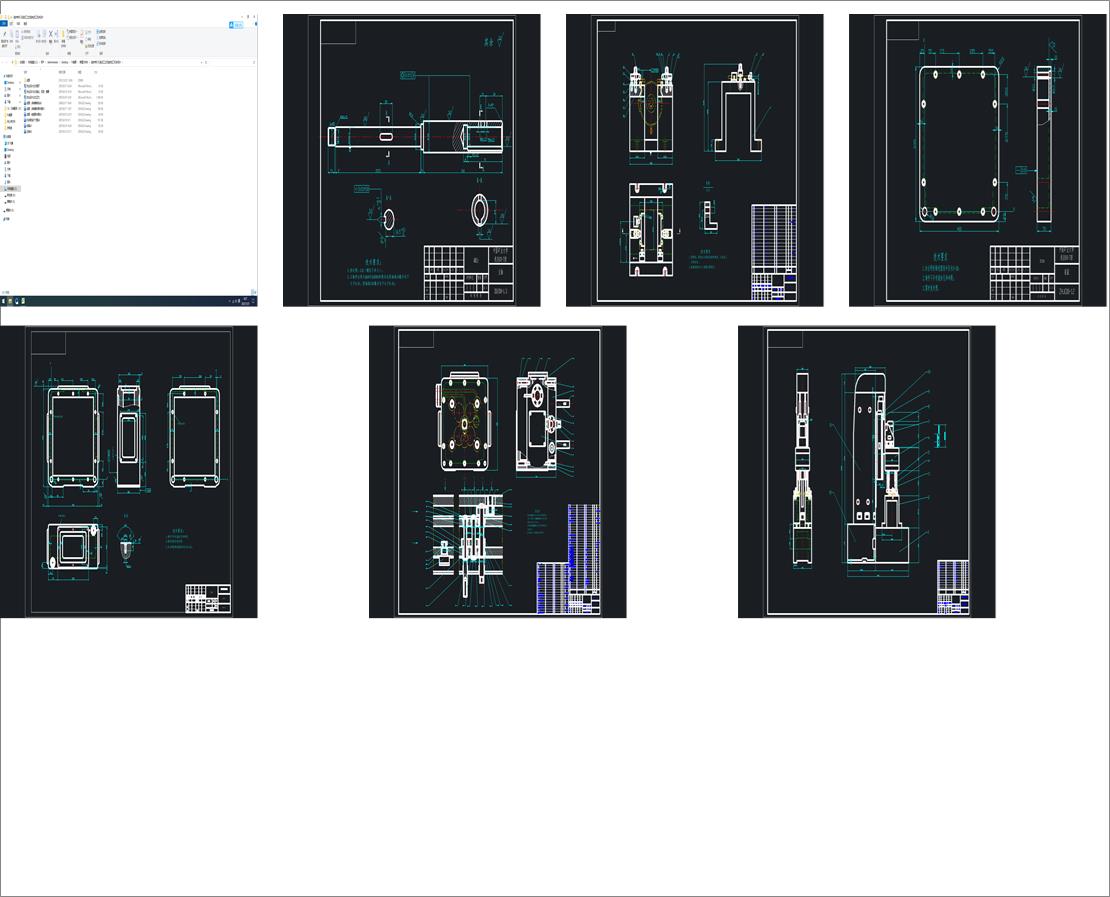Viewport: 1110px width, 897px height.
Task: Open the housing frame multi-view drawing thumbnail
Action: pos(128,472)
